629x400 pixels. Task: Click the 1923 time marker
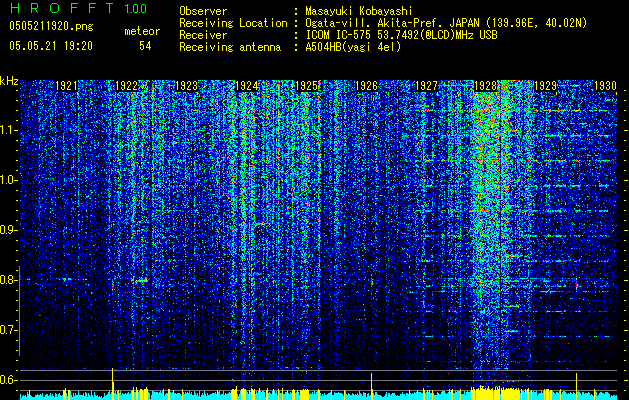(x=187, y=86)
